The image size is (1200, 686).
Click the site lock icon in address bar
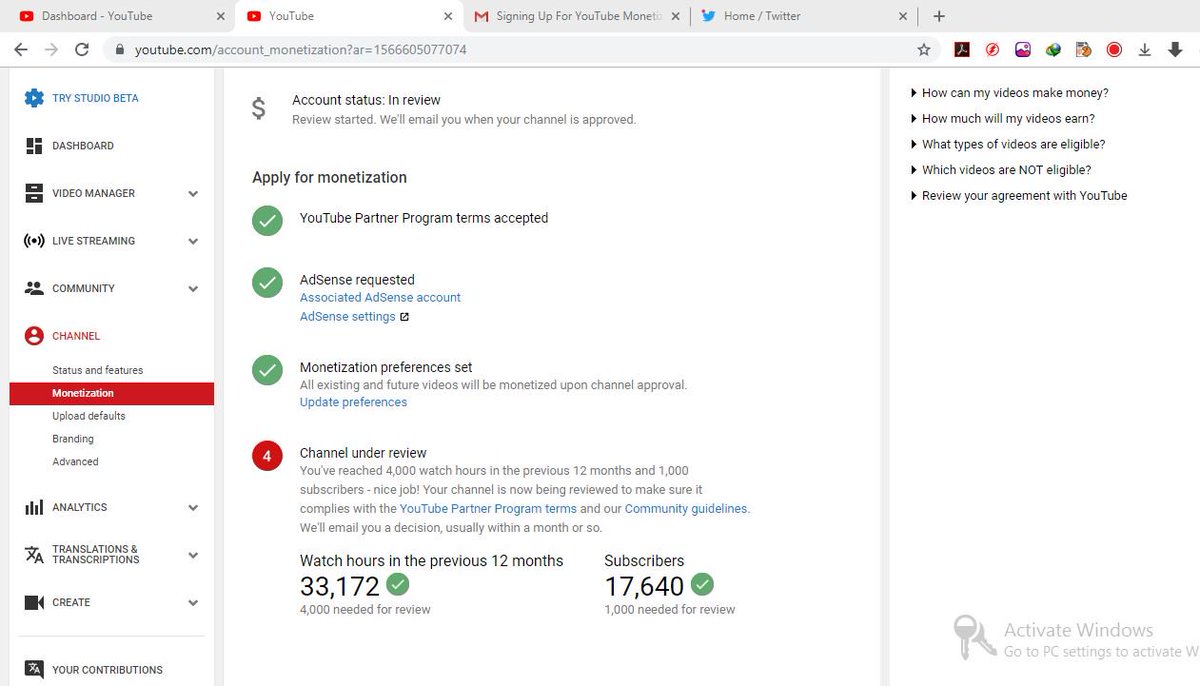(x=120, y=49)
